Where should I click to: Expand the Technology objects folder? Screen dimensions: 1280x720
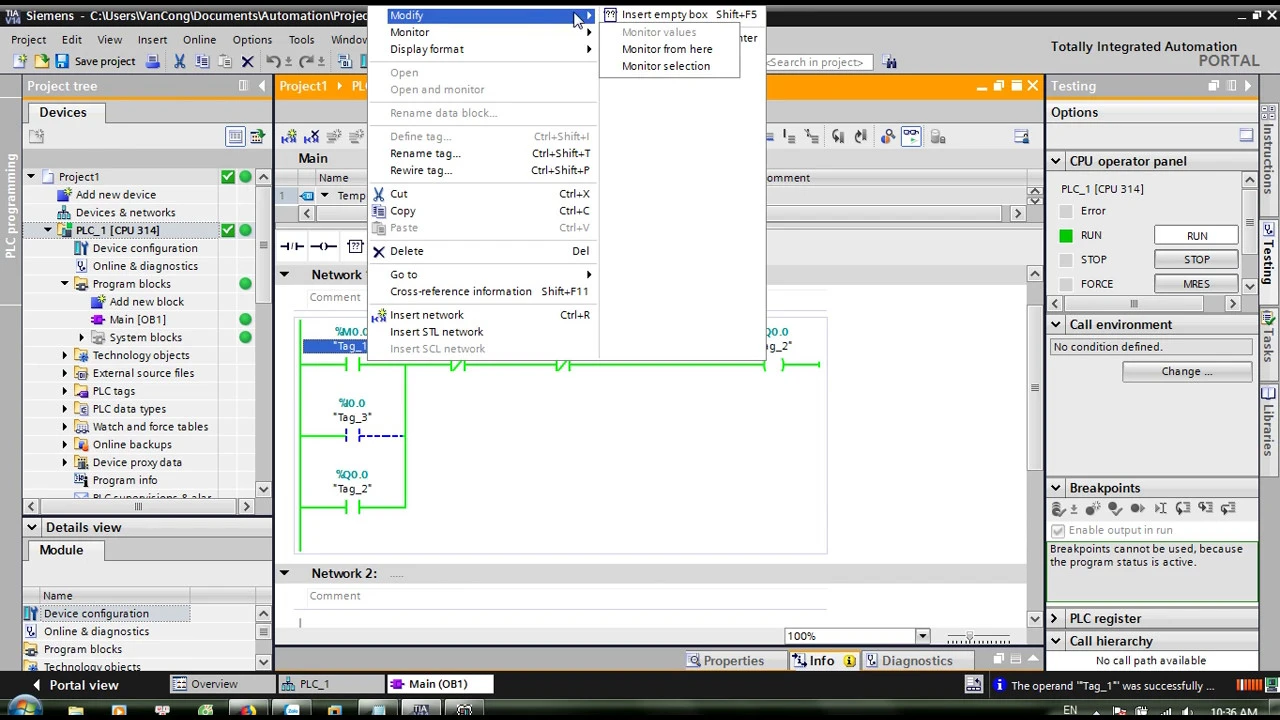click(65, 355)
